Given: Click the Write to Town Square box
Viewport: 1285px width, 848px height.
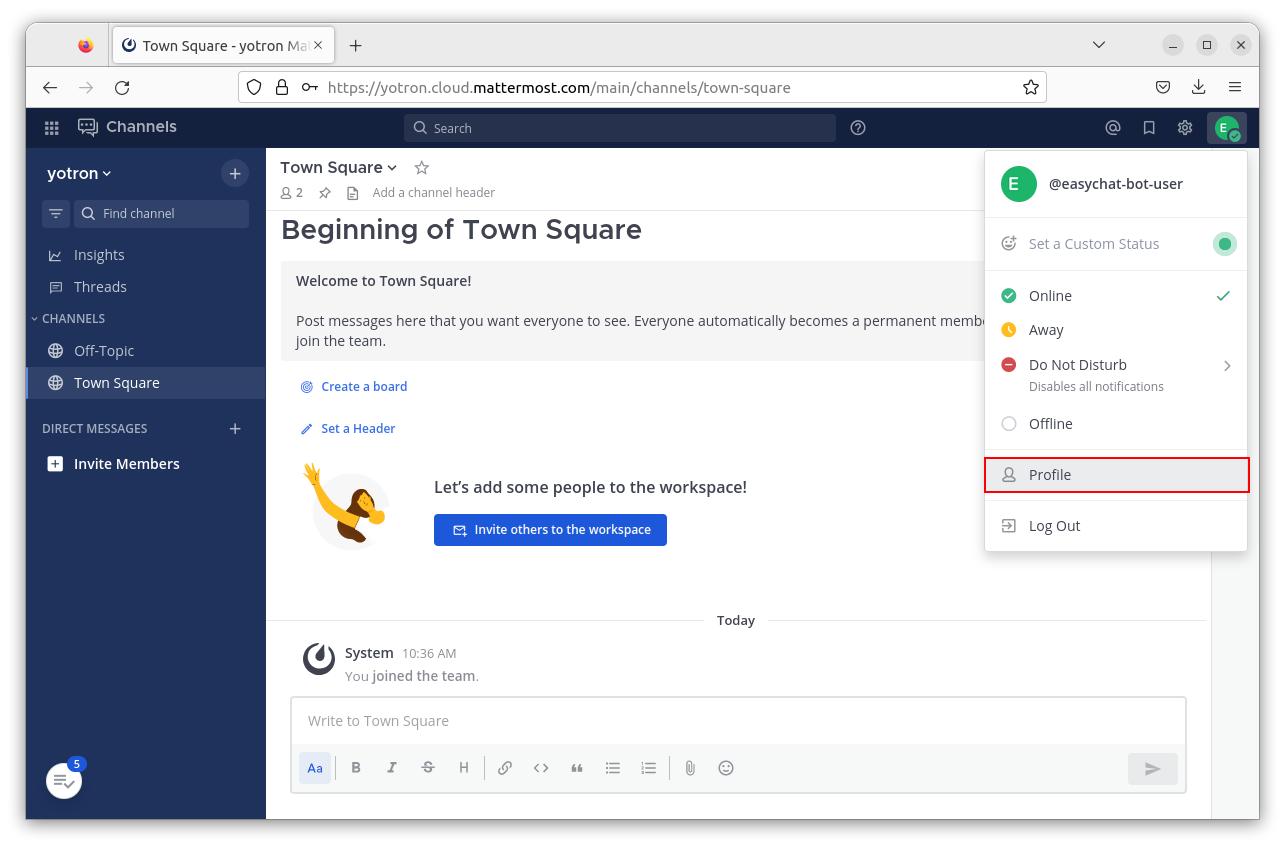Looking at the screenshot, I should [738, 721].
